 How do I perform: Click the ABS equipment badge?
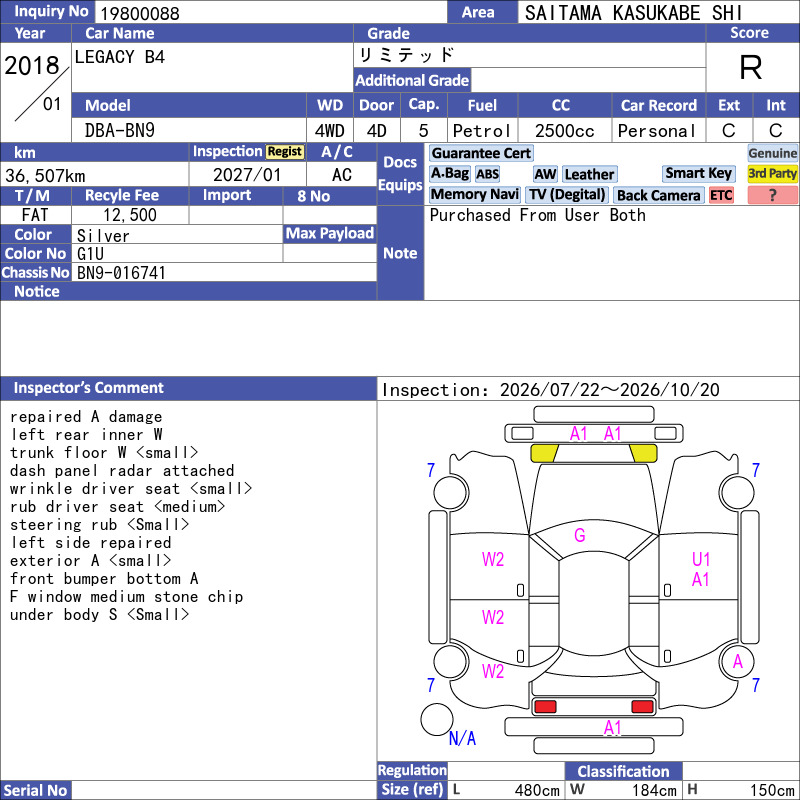click(487, 174)
